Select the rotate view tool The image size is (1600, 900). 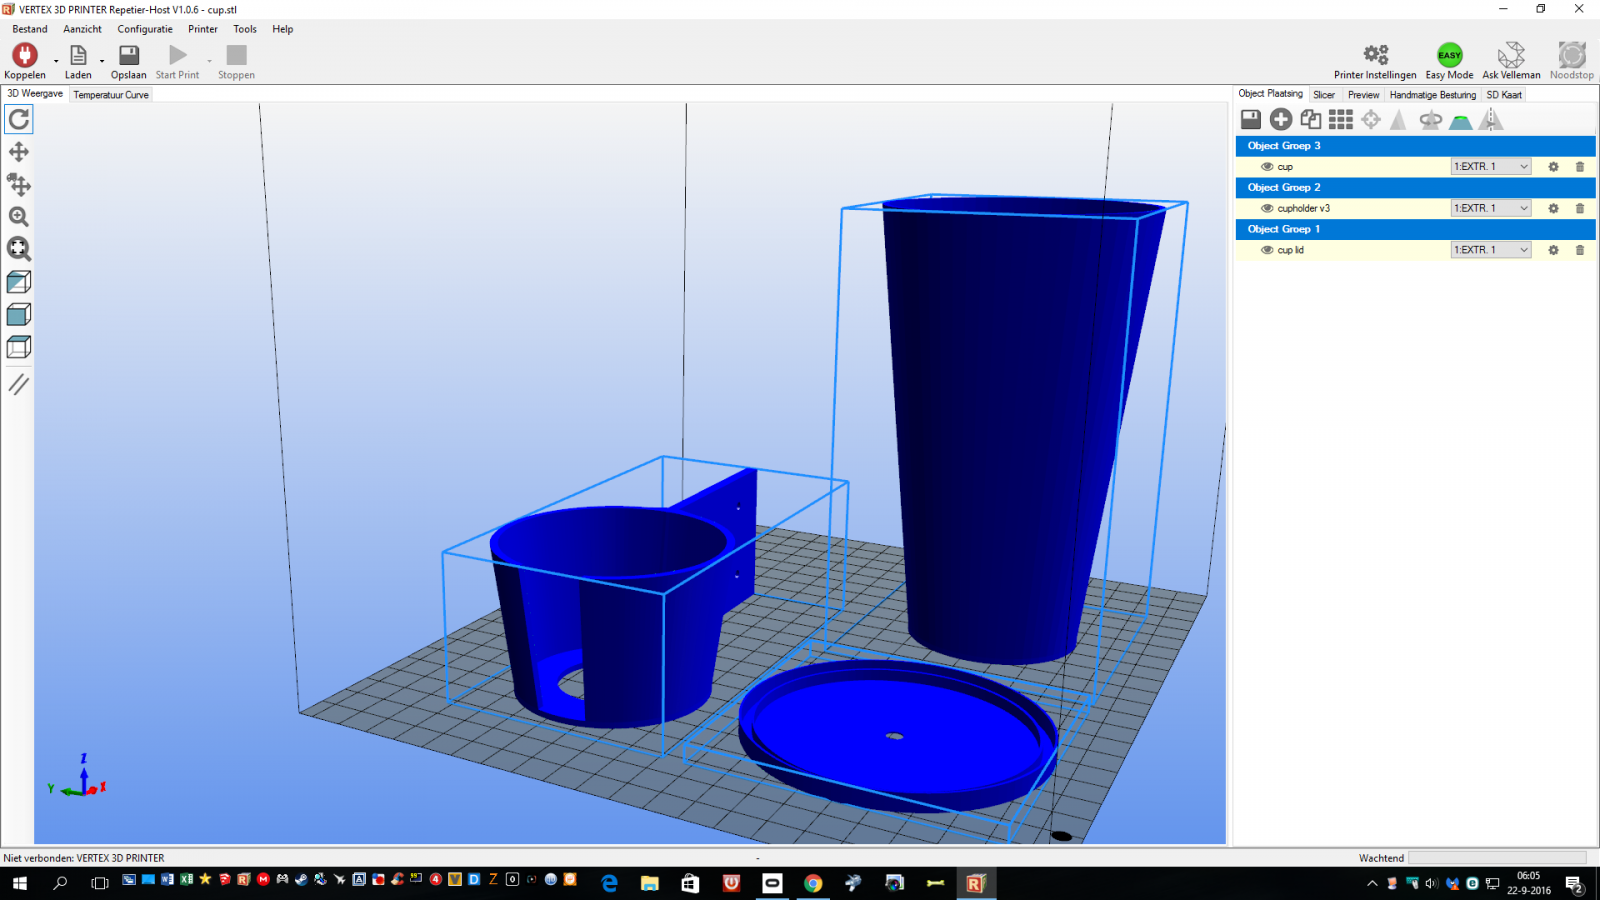point(19,120)
